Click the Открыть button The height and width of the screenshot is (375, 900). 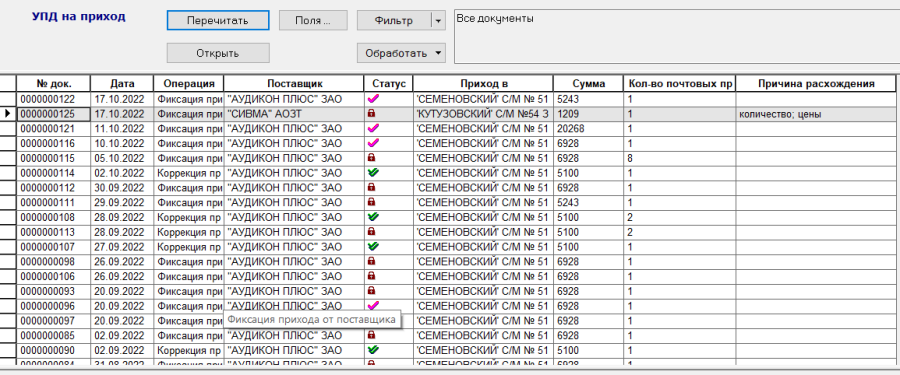click(x=218, y=53)
